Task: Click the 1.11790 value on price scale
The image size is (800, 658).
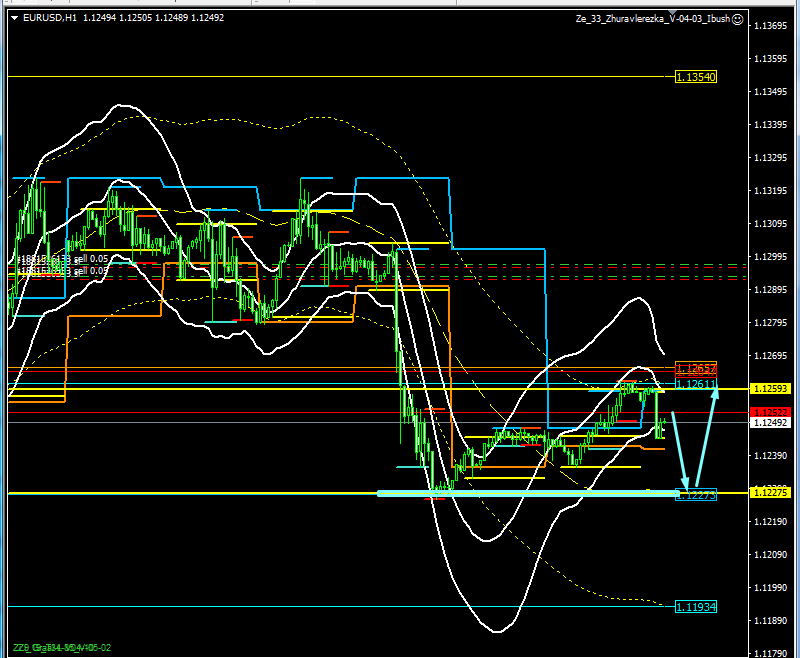Action: 770,653
